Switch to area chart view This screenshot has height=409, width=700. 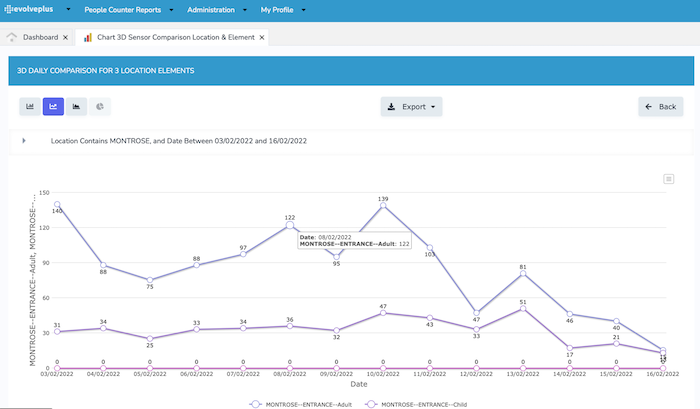point(76,106)
